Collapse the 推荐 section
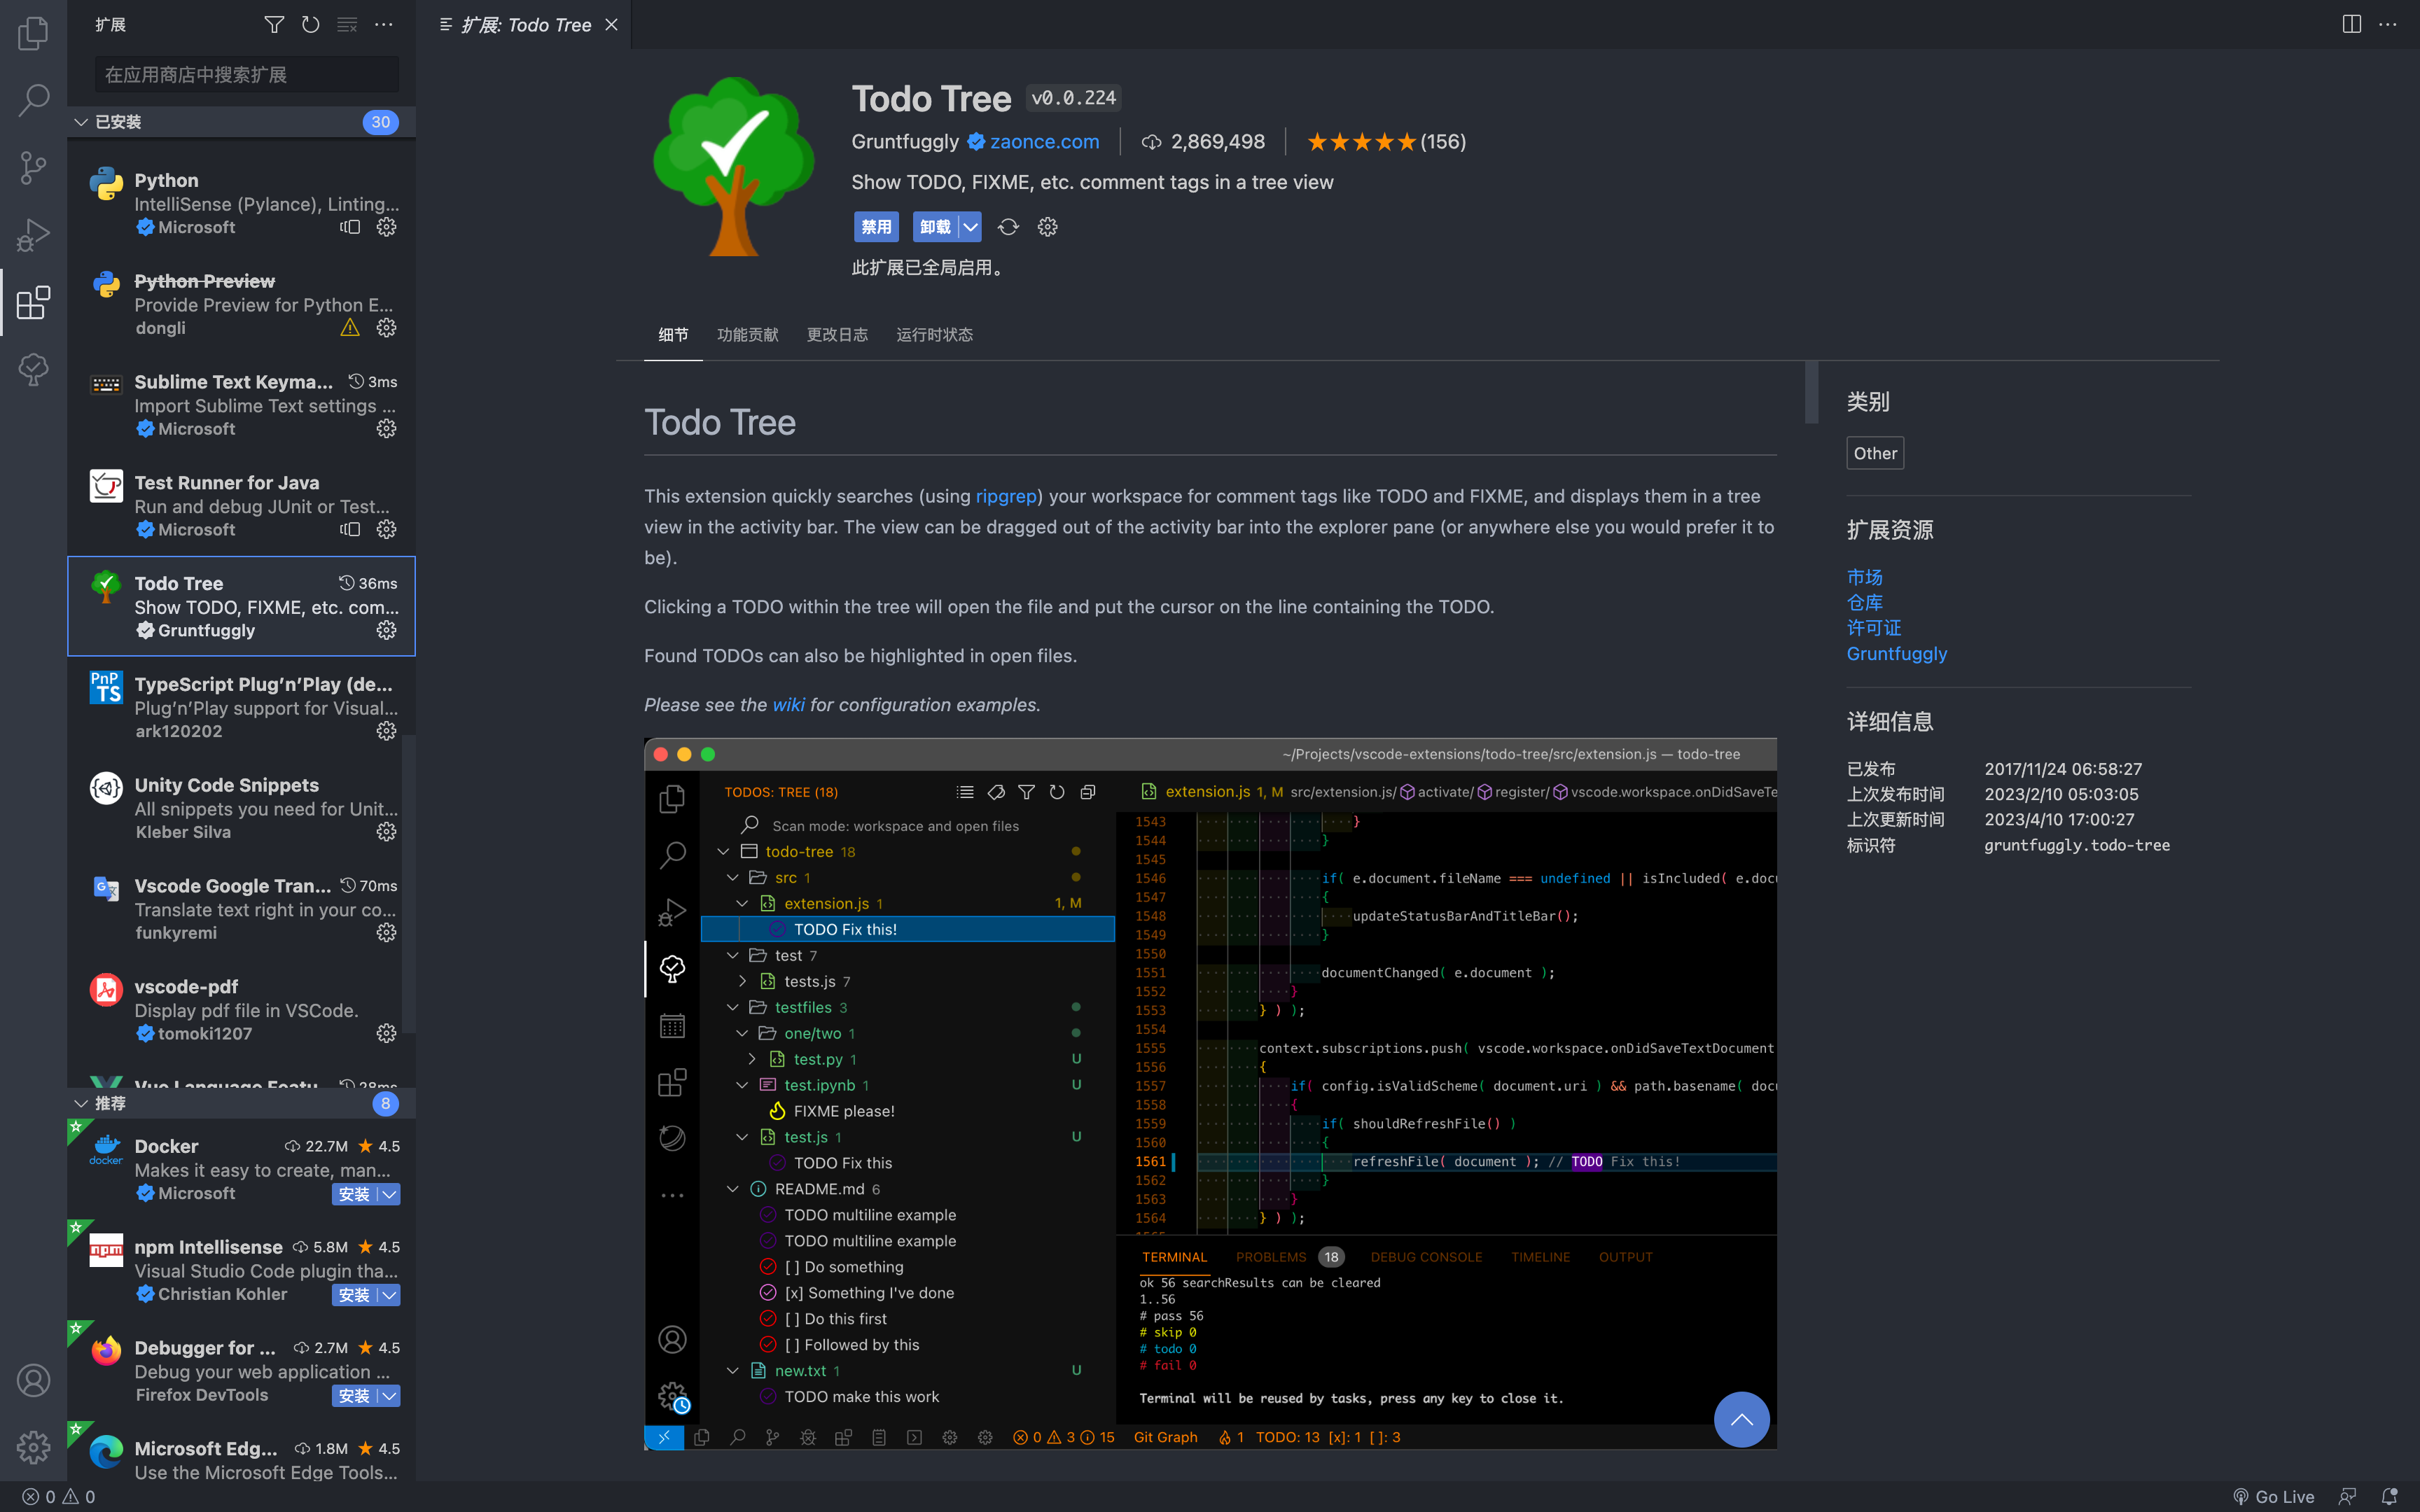This screenshot has width=2420, height=1512. 81,1103
